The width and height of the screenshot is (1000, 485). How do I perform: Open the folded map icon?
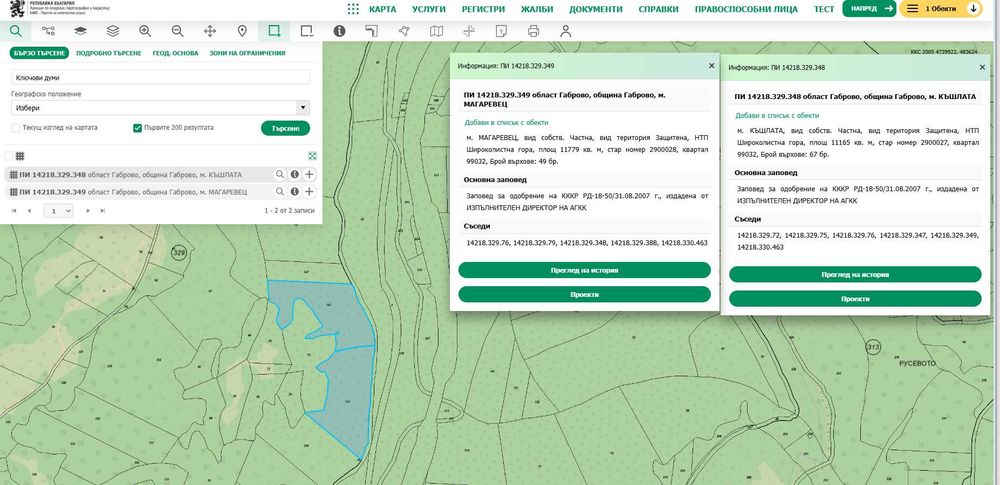(x=436, y=31)
